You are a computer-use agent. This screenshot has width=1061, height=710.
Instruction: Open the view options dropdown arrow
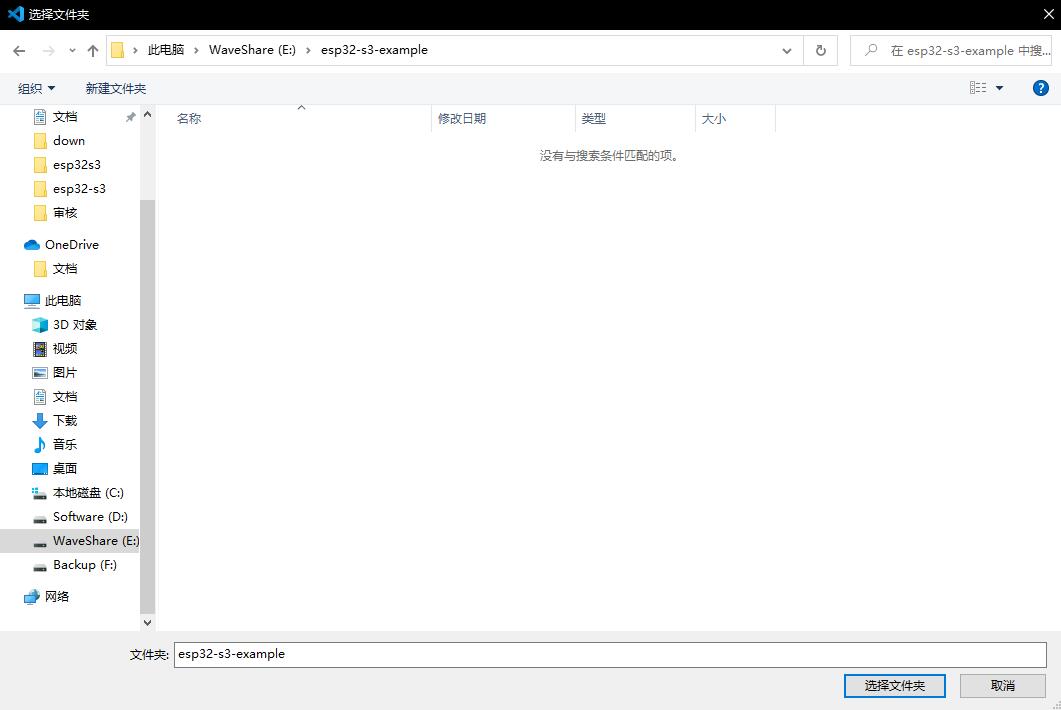[x=999, y=88]
